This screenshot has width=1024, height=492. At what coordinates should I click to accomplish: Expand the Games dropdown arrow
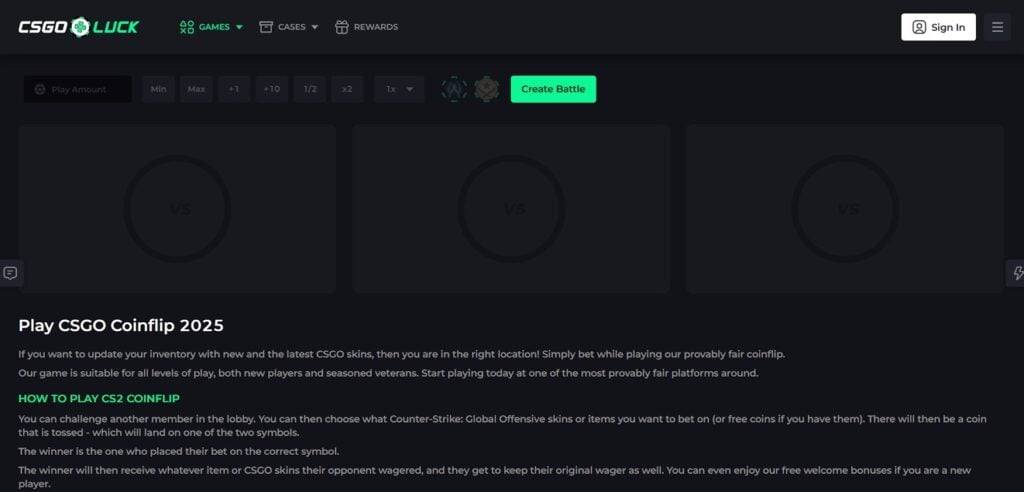tap(239, 27)
